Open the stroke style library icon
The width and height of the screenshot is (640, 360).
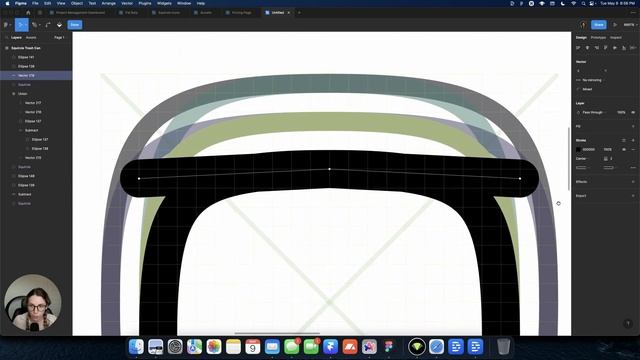[x=624, y=140]
